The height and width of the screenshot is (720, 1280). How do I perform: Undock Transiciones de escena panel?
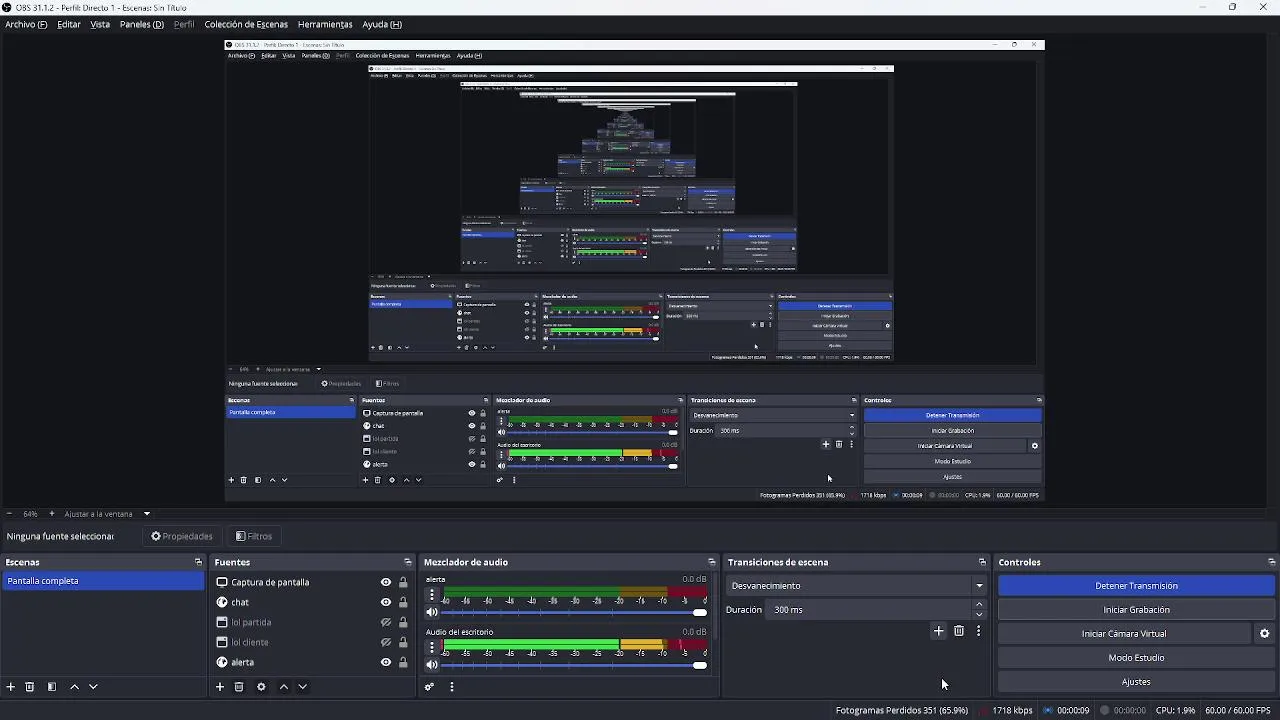[x=982, y=562]
